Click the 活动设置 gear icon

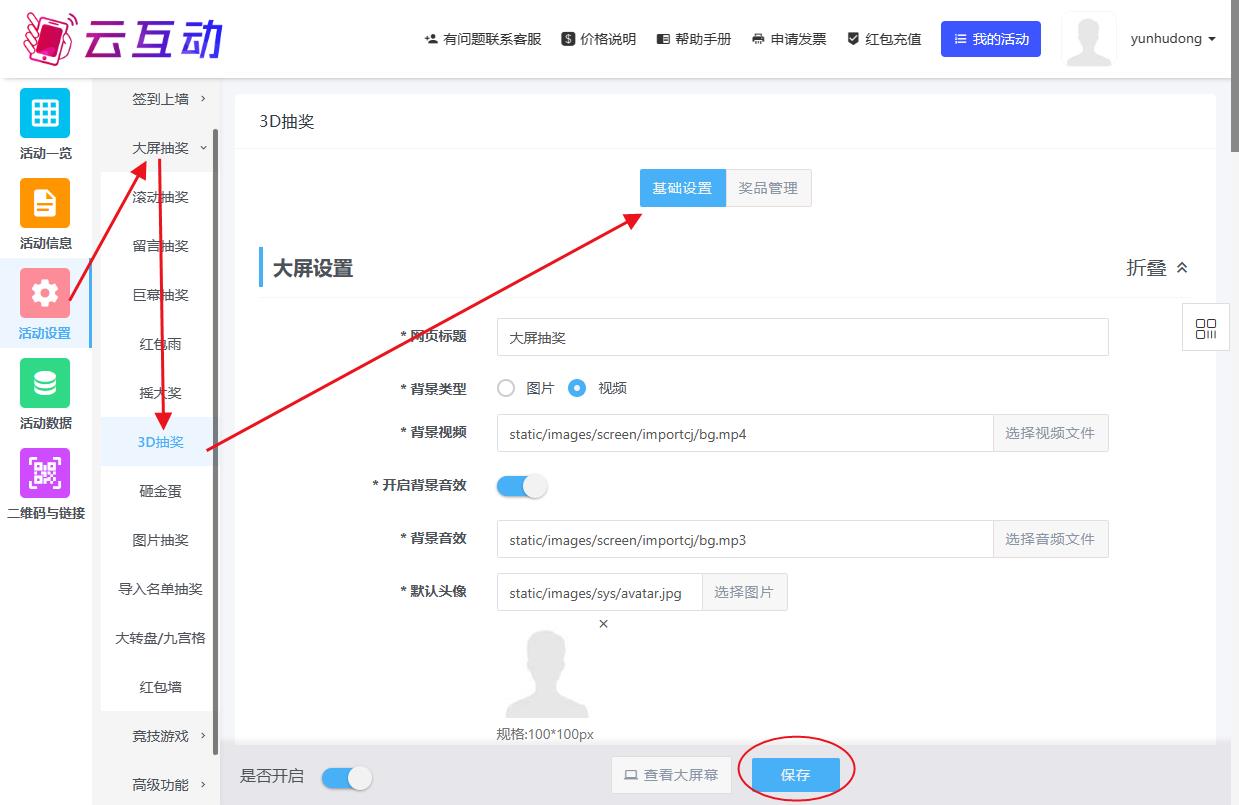pyautogui.click(x=45, y=293)
